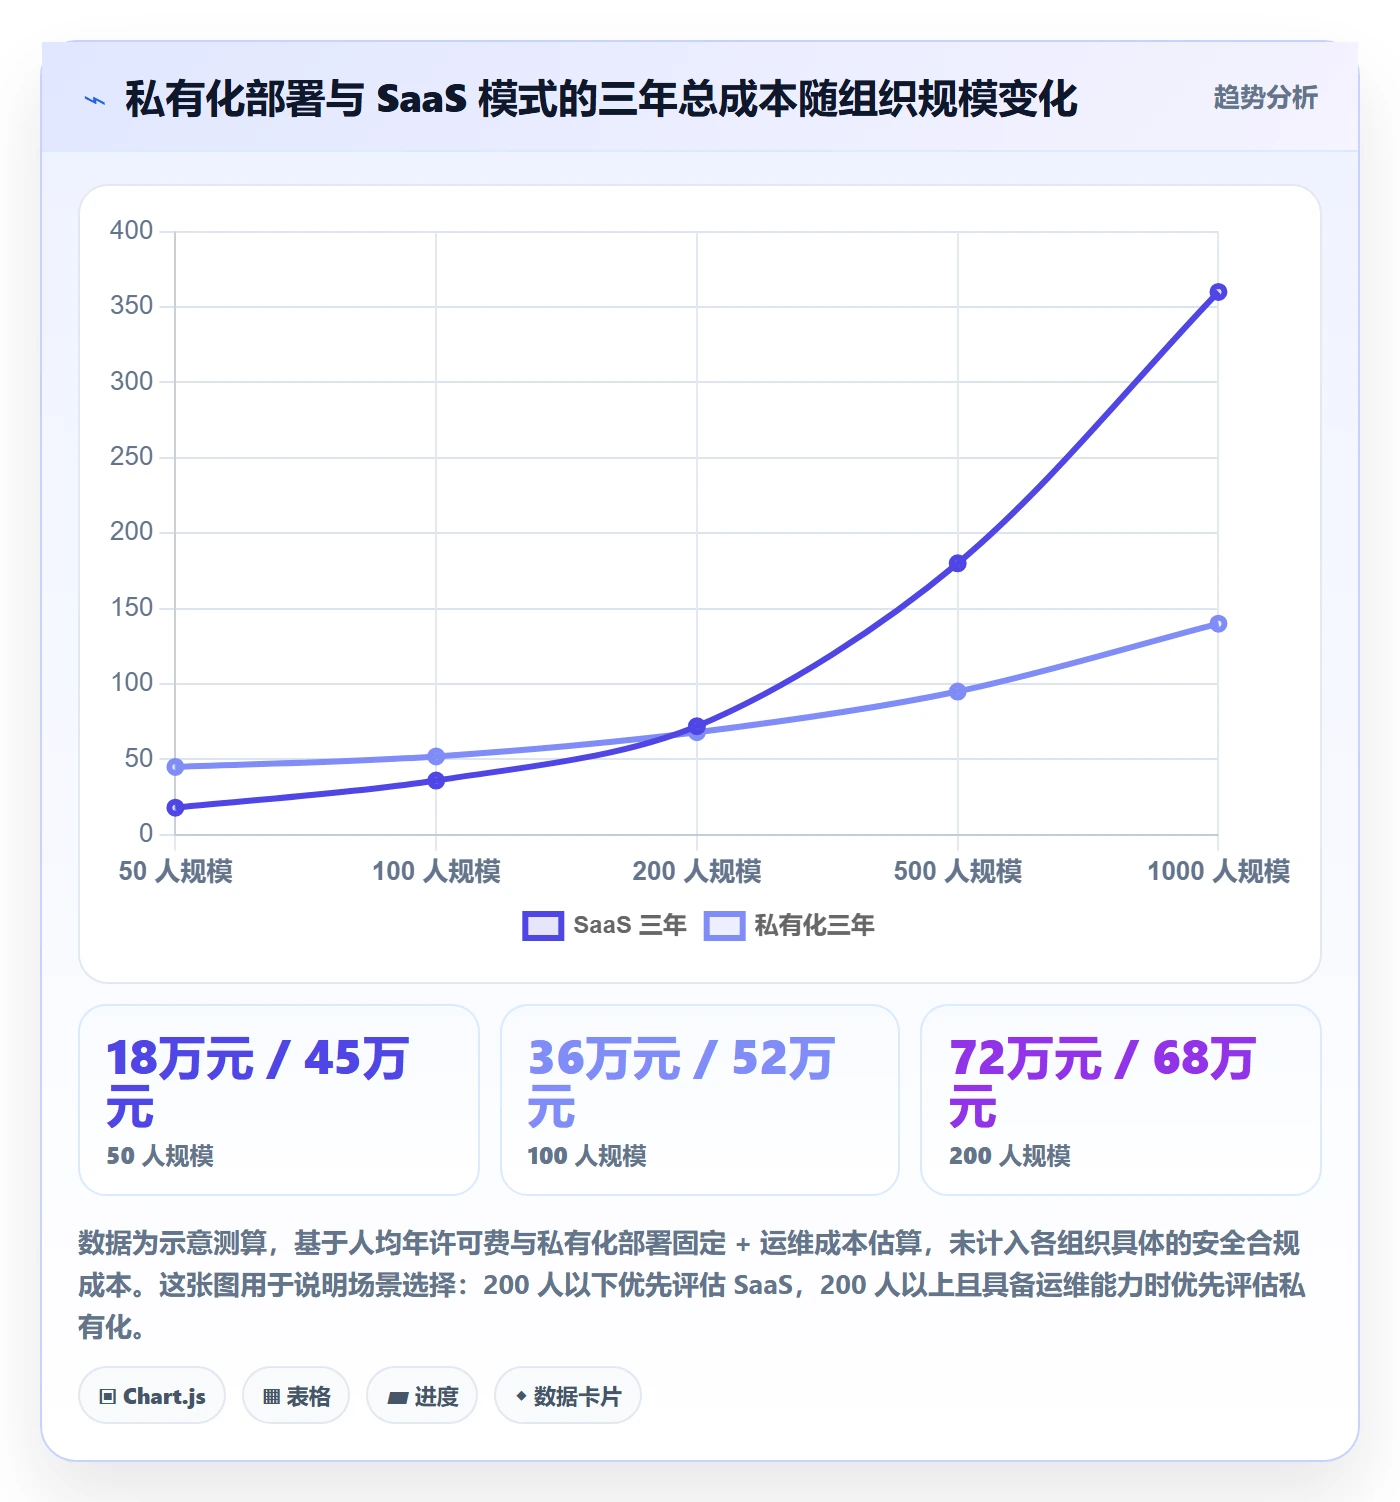Click the 100 人规模 x-axis label
Viewport: 1400px width, 1502px height.
tap(436, 871)
